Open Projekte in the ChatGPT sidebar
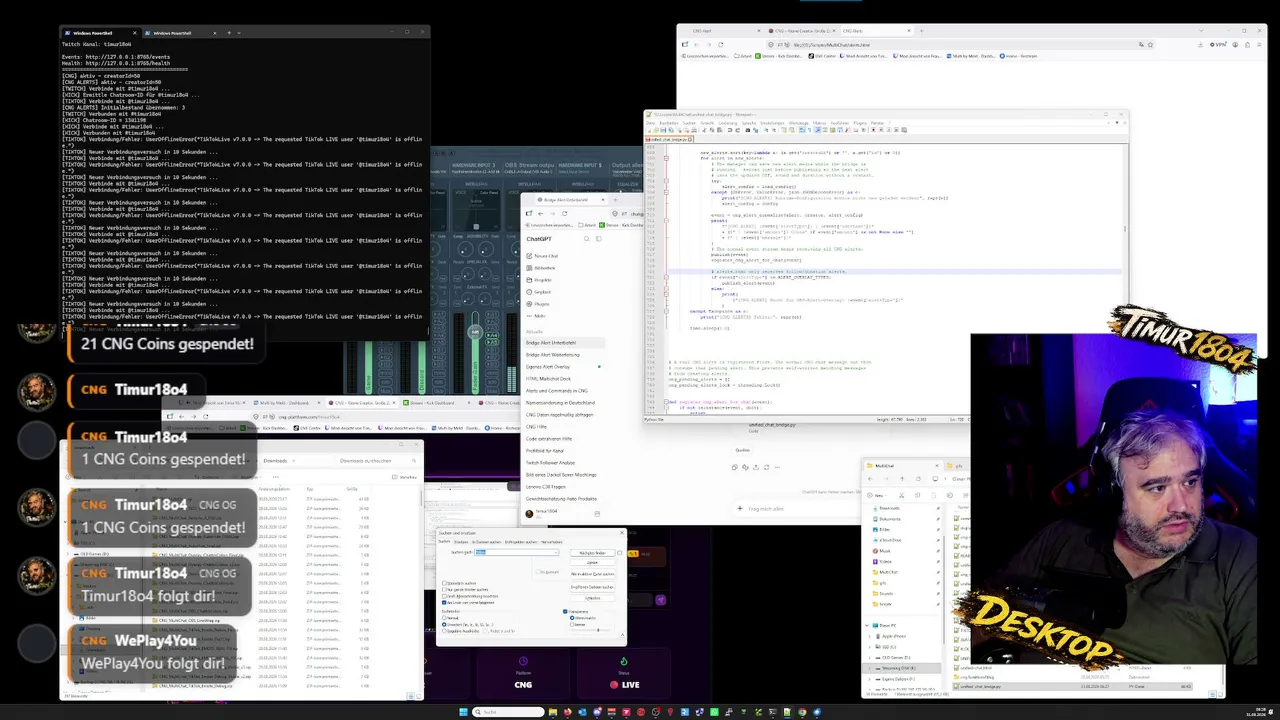 click(543, 280)
